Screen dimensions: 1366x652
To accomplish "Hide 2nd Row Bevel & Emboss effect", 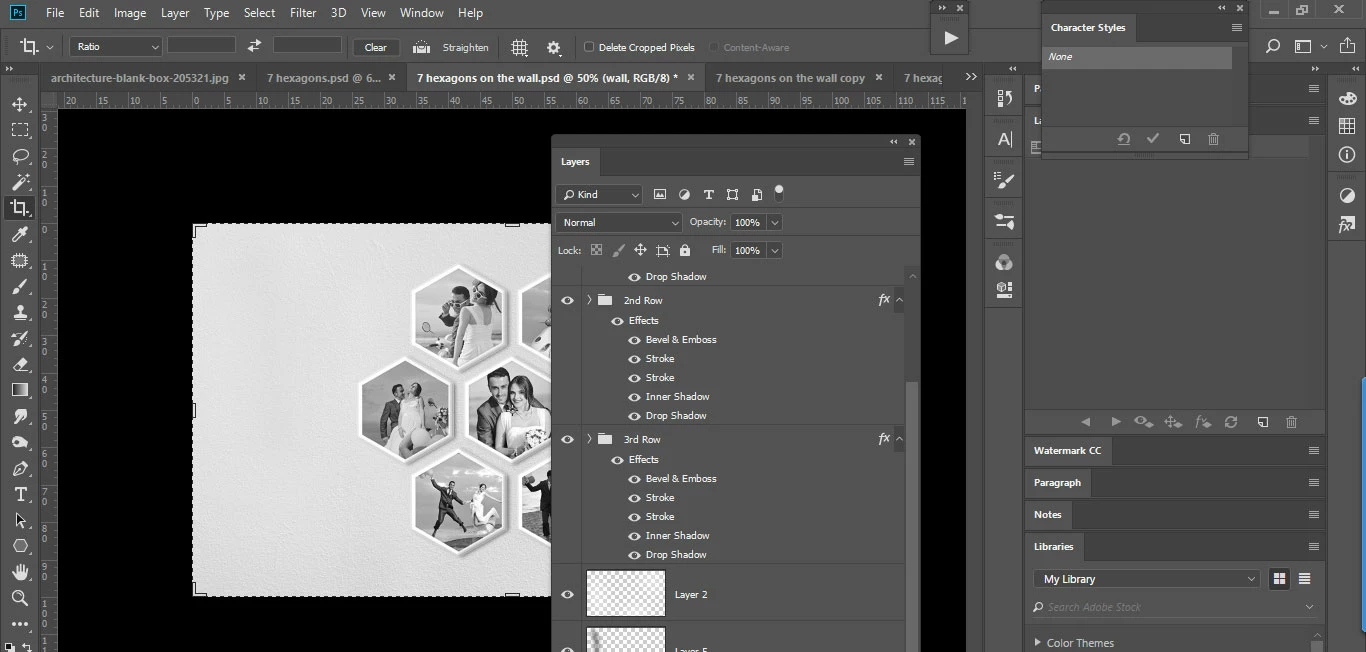I will (634, 340).
